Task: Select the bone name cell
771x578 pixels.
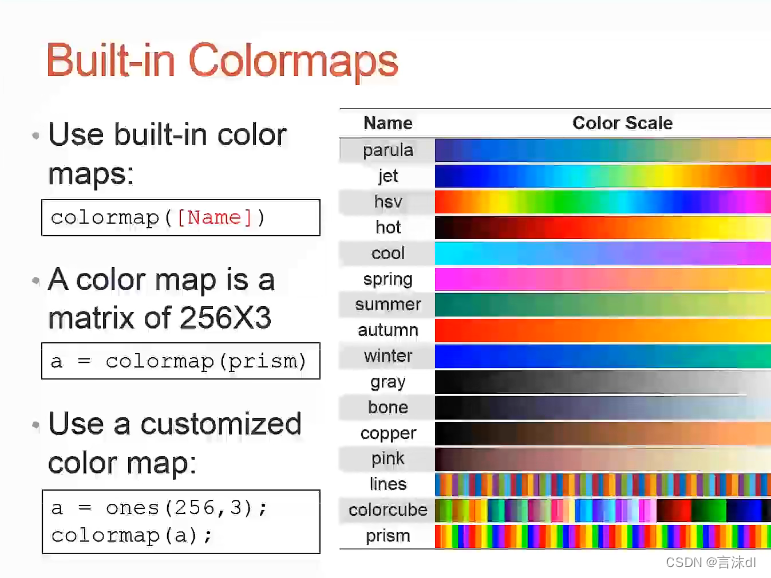Action: (388, 407)
